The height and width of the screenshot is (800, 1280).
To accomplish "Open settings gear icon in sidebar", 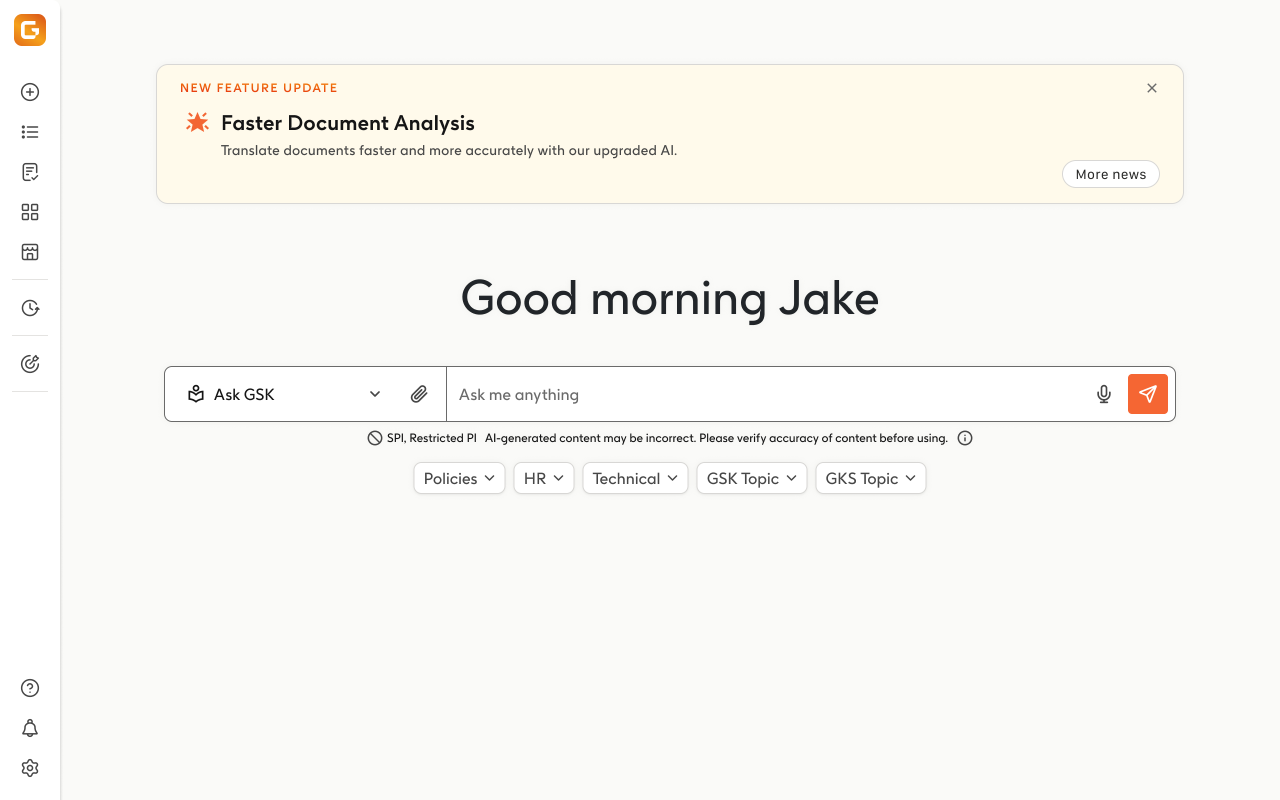I will pos(30,768).
